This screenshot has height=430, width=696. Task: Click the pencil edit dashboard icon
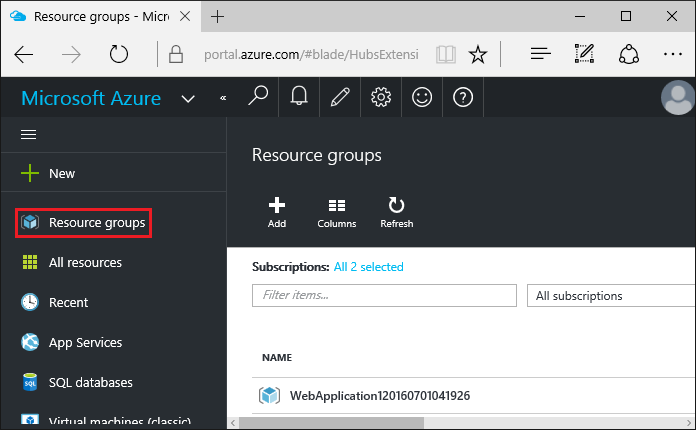(x=340, y=97)
